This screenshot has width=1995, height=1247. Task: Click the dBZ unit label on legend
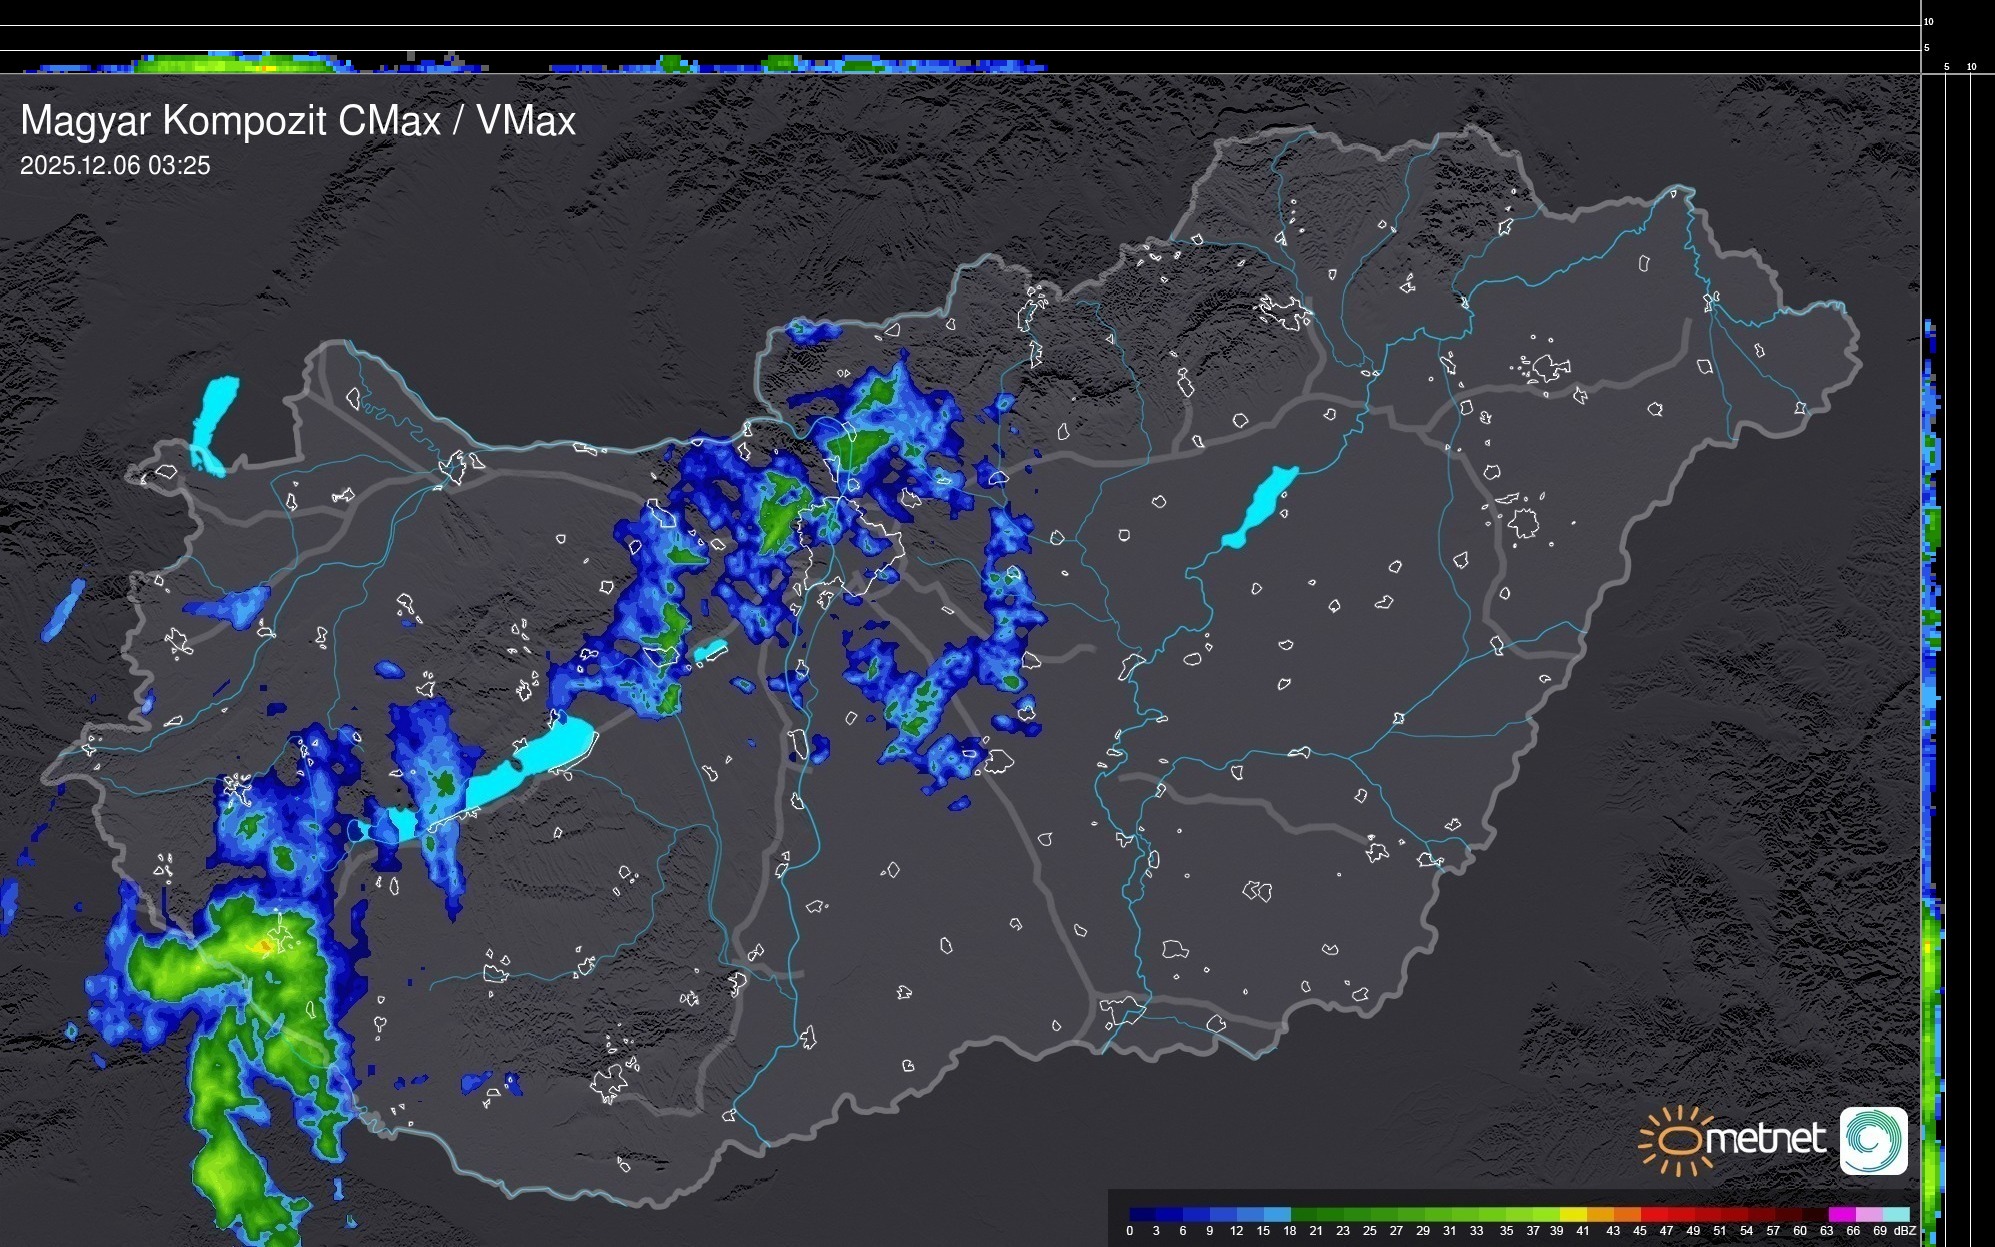click(1904, 1231)
